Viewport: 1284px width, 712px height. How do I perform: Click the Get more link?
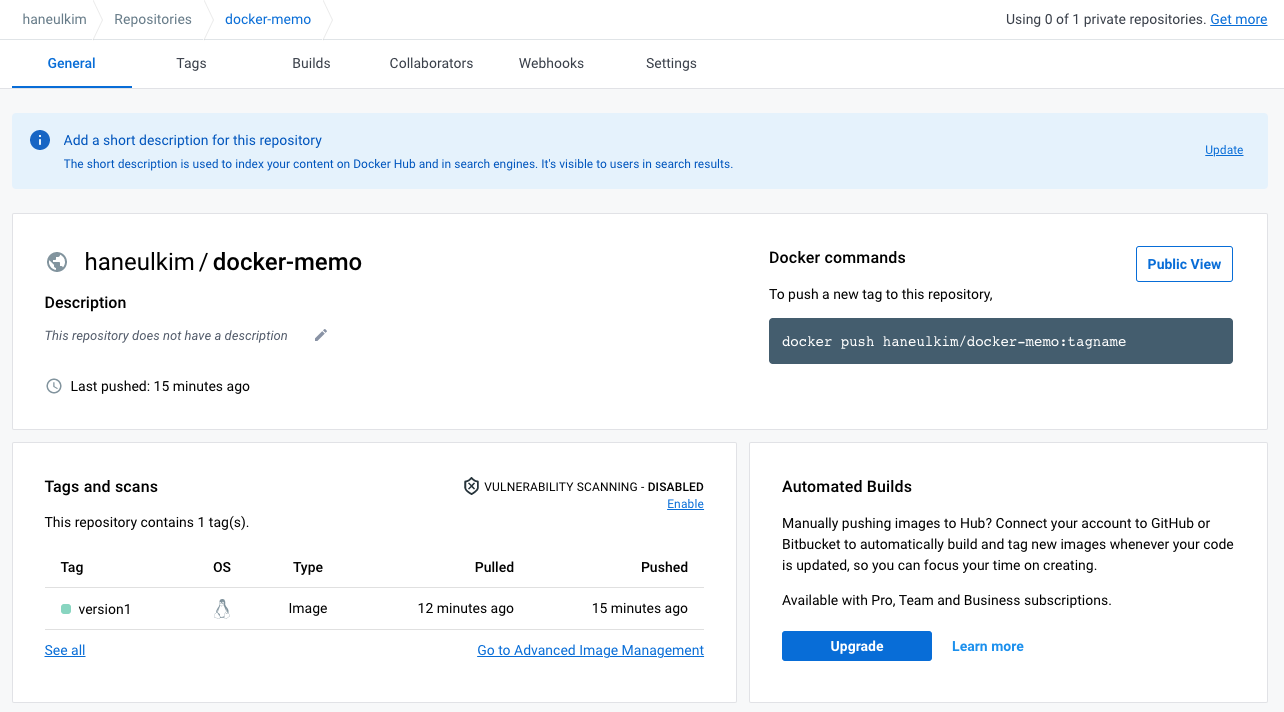1238,19
